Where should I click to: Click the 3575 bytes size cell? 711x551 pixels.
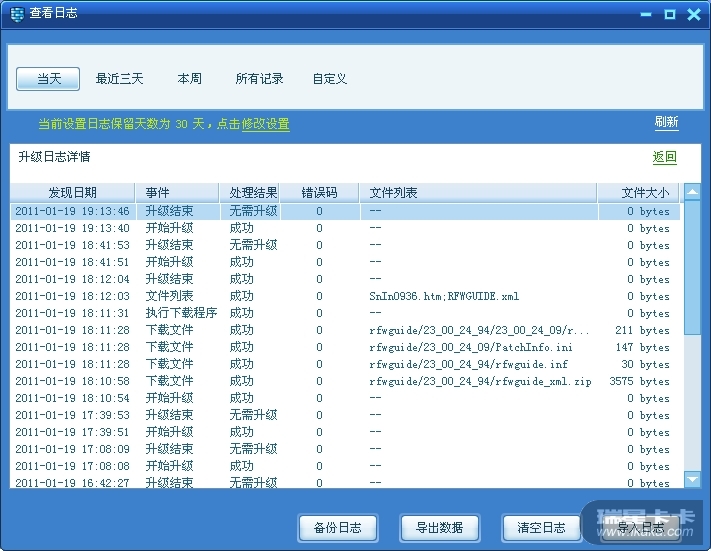click(639, 381)
